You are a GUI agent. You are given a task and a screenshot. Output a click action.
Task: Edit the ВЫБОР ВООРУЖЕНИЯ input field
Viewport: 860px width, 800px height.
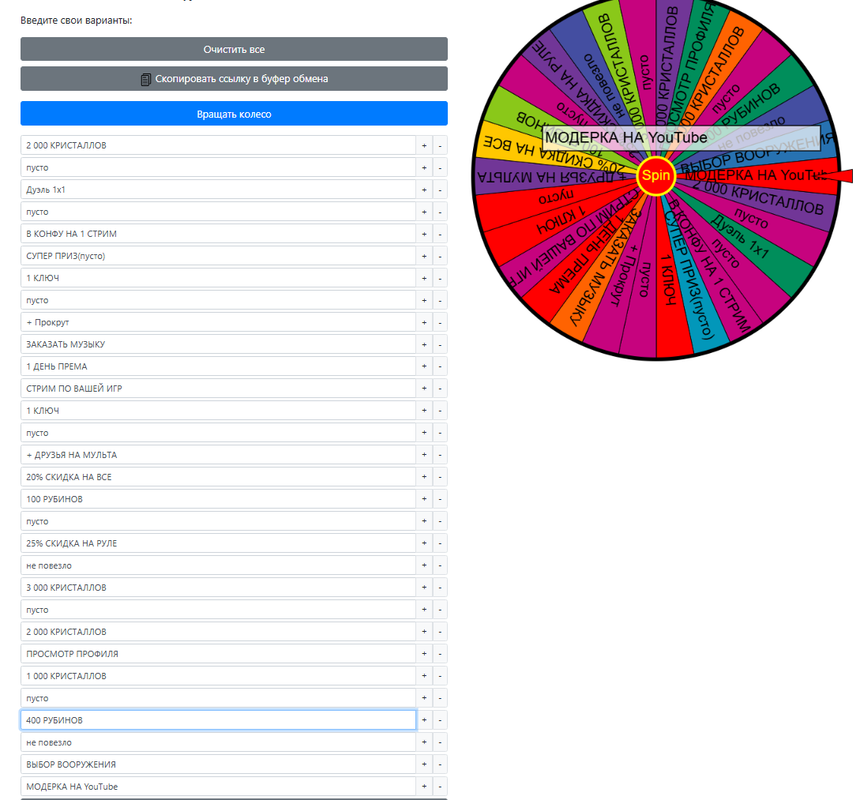[x=218, y=764]
